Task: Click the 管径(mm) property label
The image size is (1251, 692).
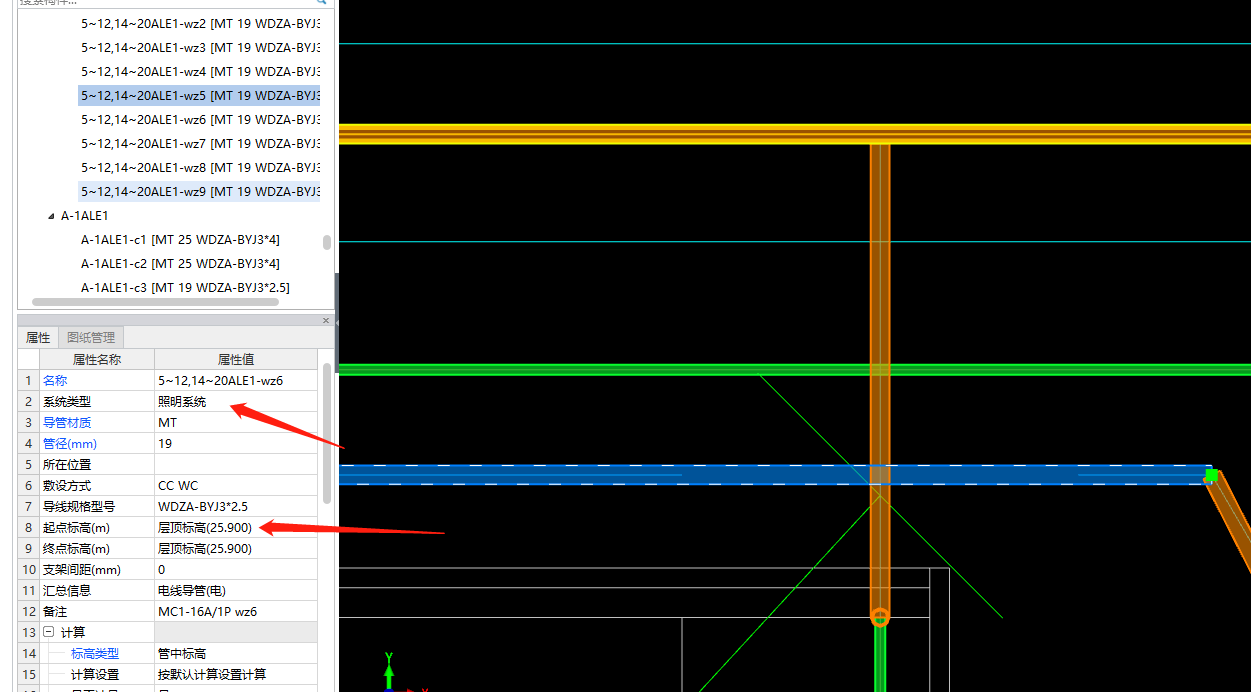Action: pos(69,443)
